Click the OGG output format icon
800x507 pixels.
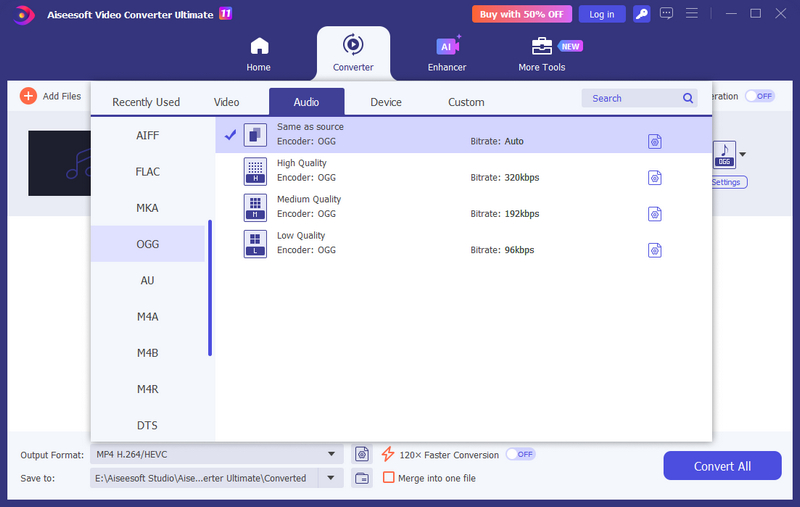point(724,154)
